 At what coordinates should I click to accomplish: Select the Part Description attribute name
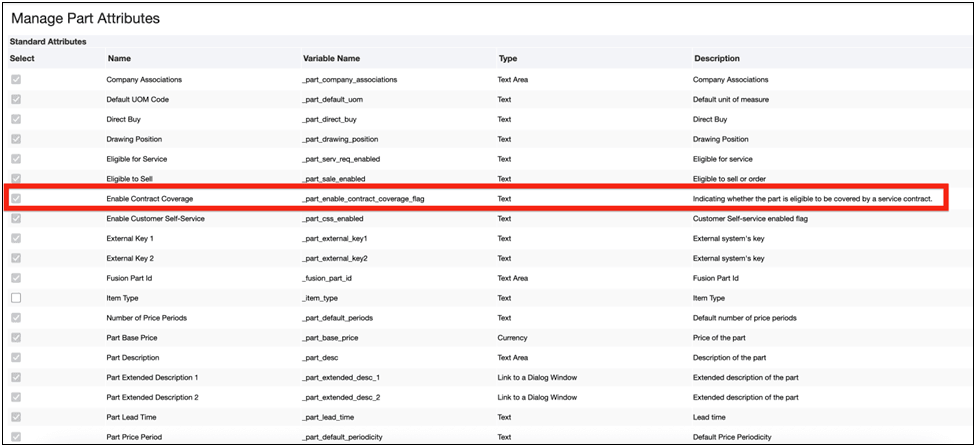(x=133, y=357)
